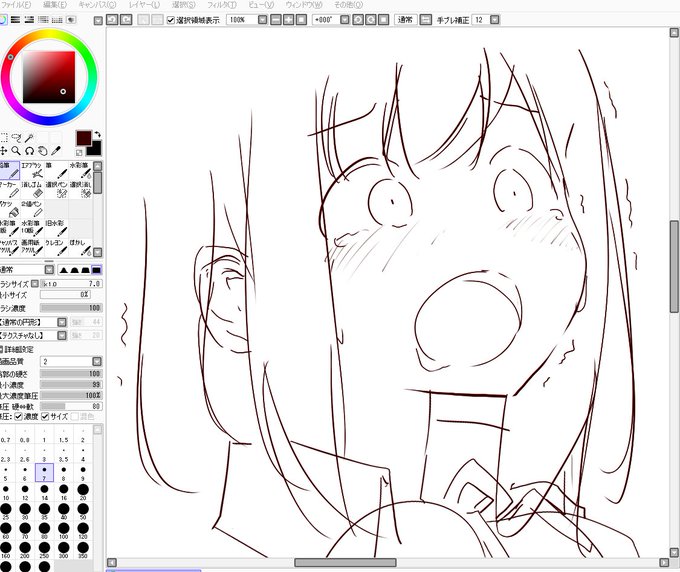
Task: Toggle the swatches grid panel
Action: tap(57, 20)
